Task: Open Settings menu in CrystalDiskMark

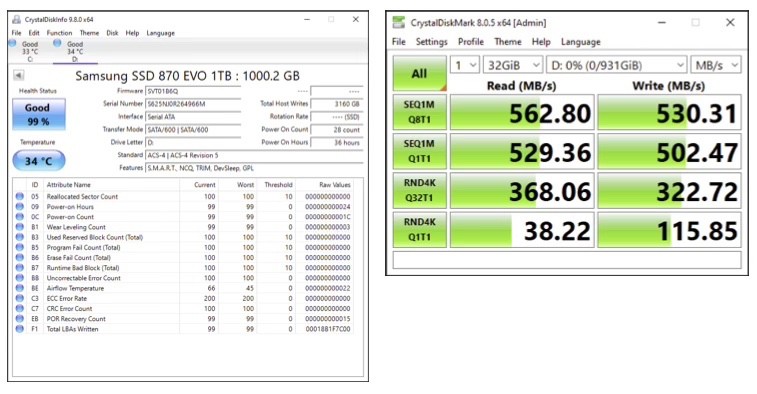Action: coord(432,42)
